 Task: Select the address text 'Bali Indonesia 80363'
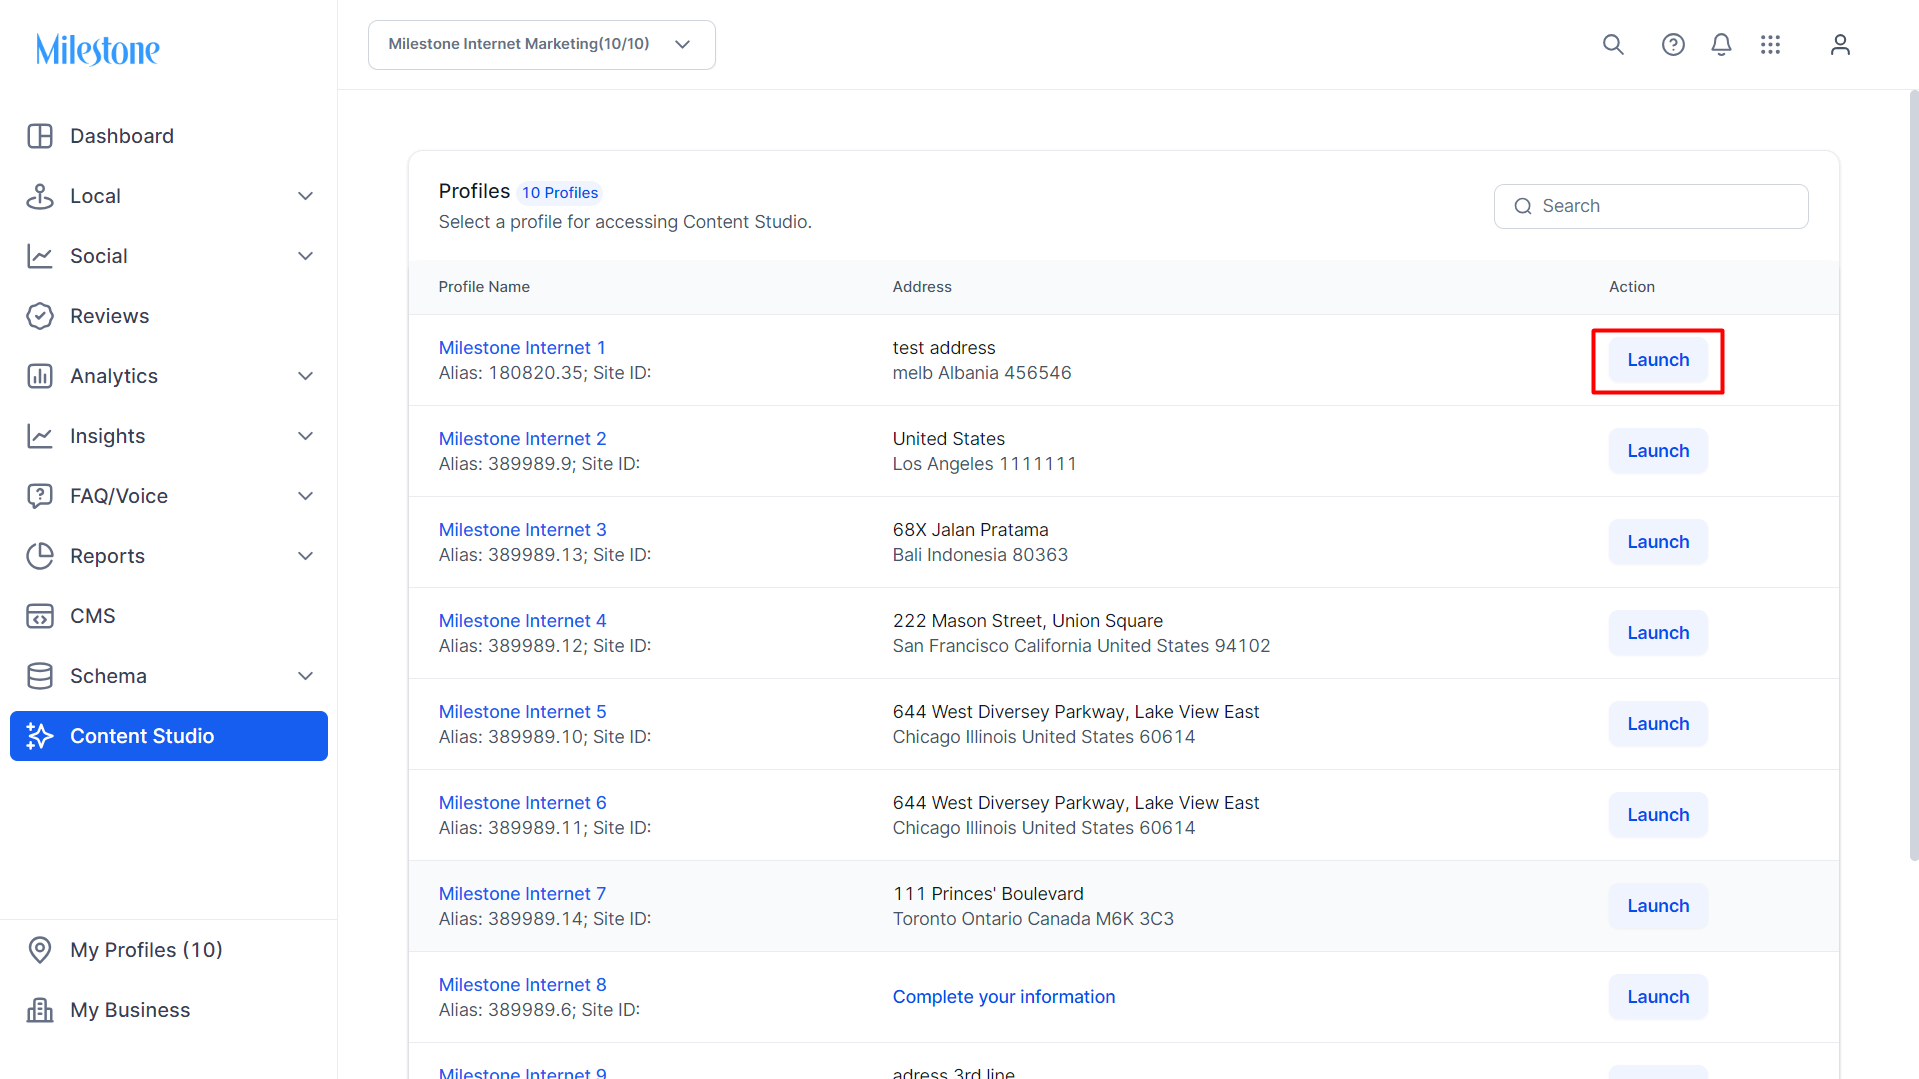tap(980, 555)
